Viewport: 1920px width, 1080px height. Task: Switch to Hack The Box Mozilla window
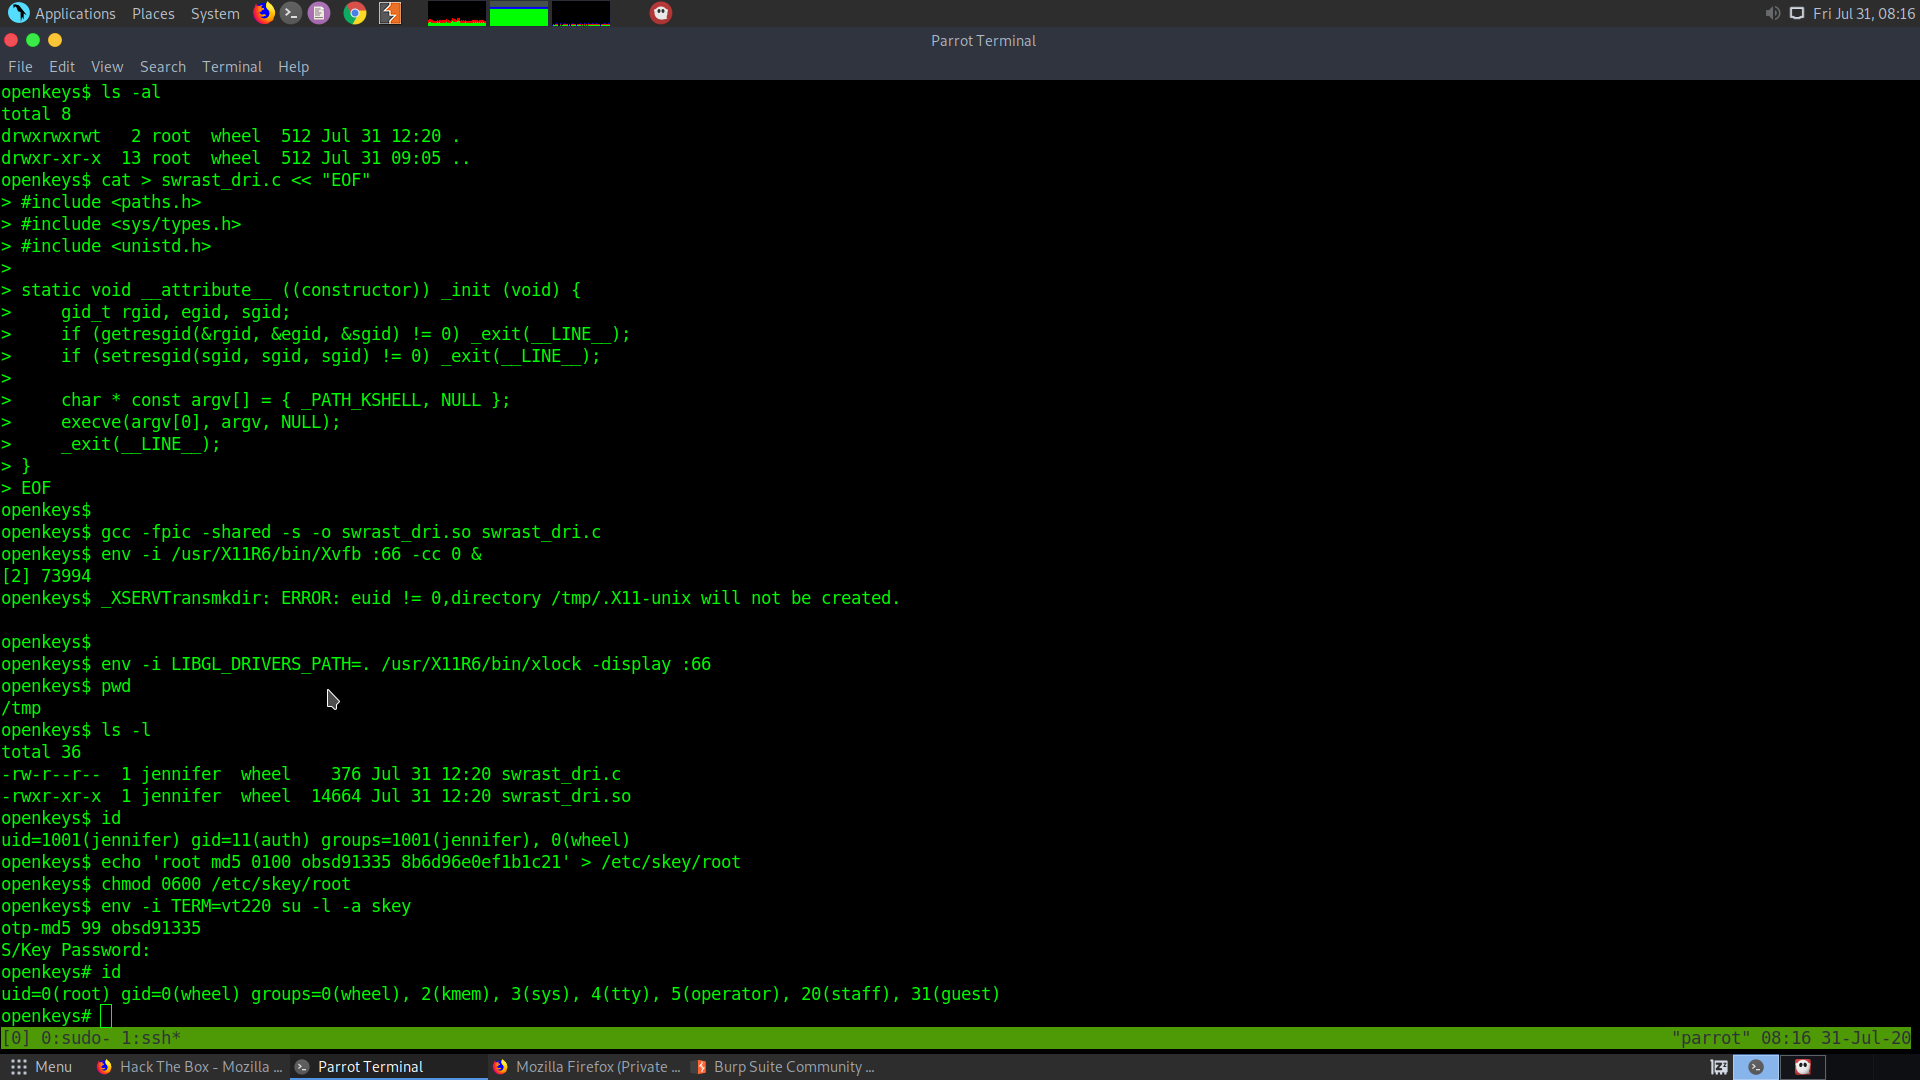pyautogui.click(x=190, y=1067)
